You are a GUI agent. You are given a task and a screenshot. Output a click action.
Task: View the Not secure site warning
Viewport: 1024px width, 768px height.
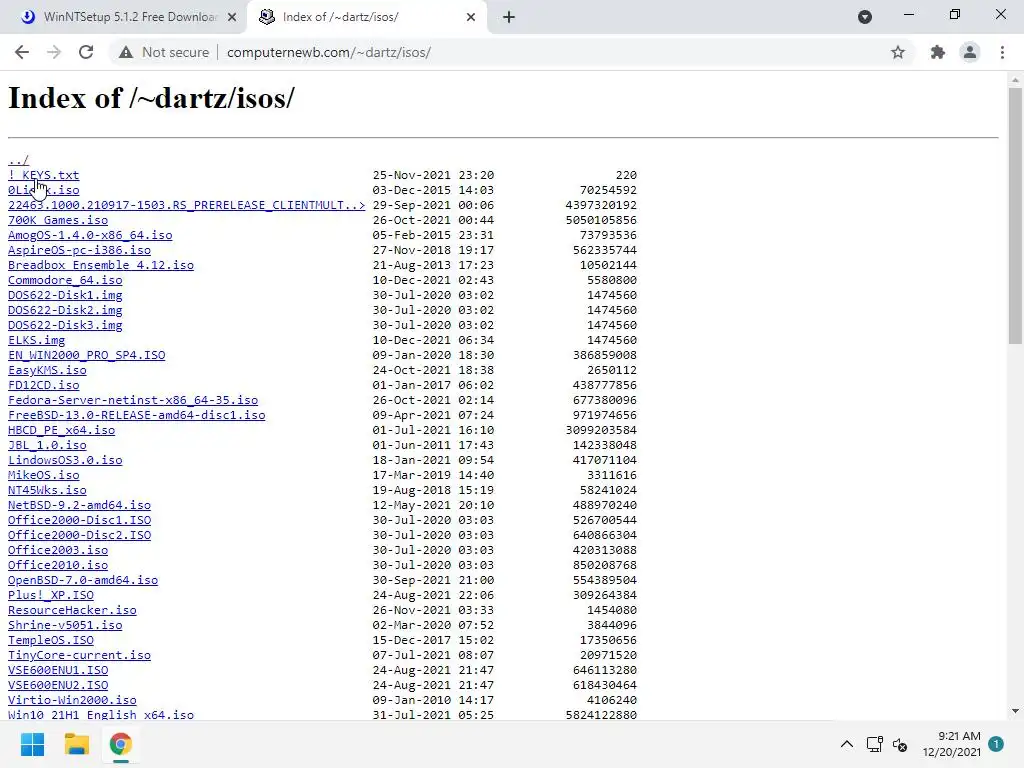pyautogui.click(x=164, y=52)
